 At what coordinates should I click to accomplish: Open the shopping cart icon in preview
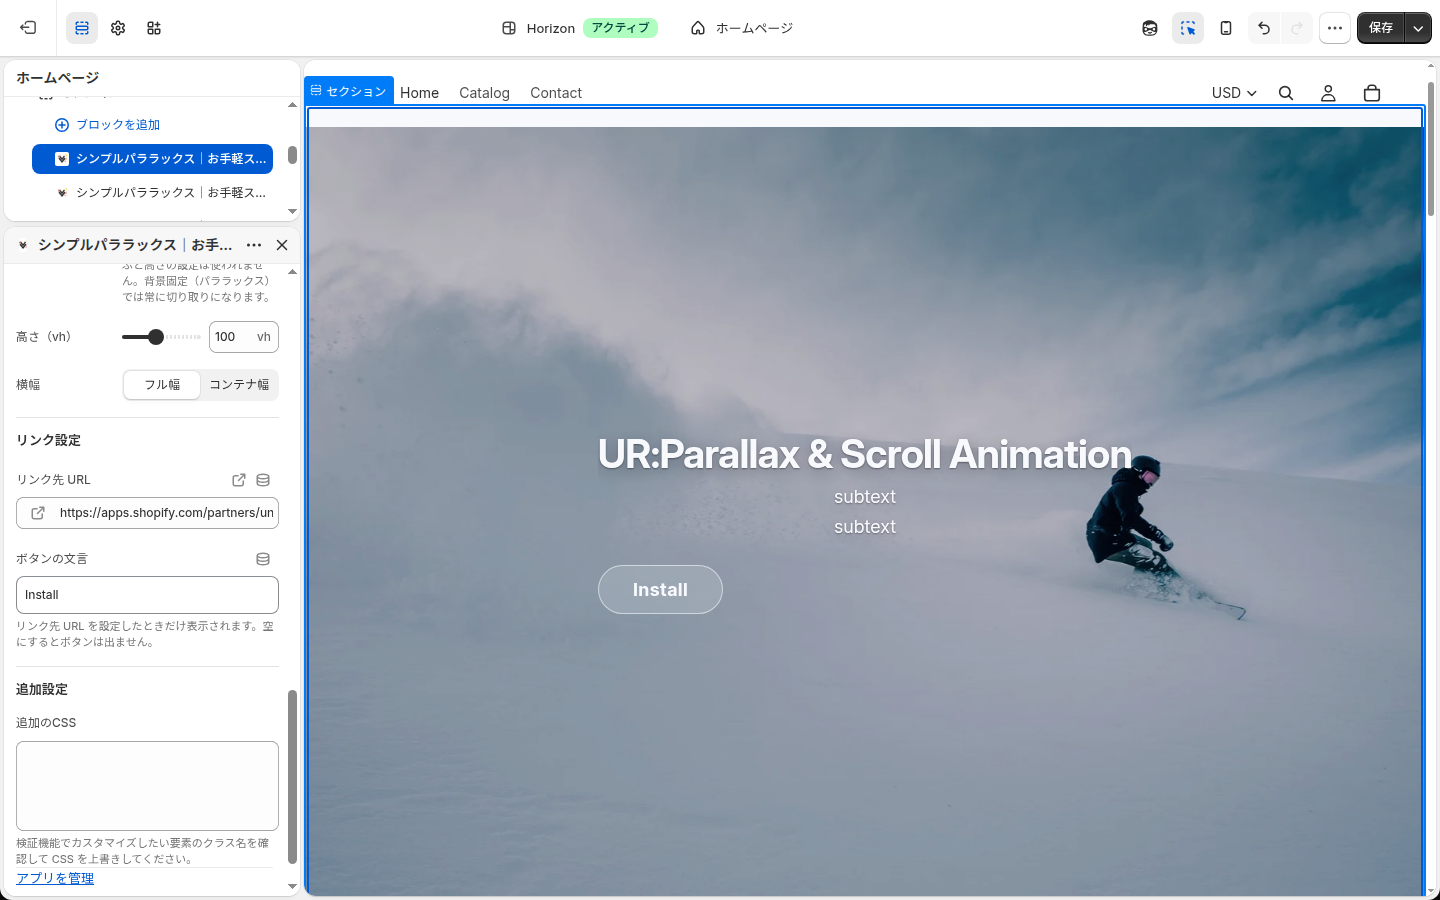1372,93
